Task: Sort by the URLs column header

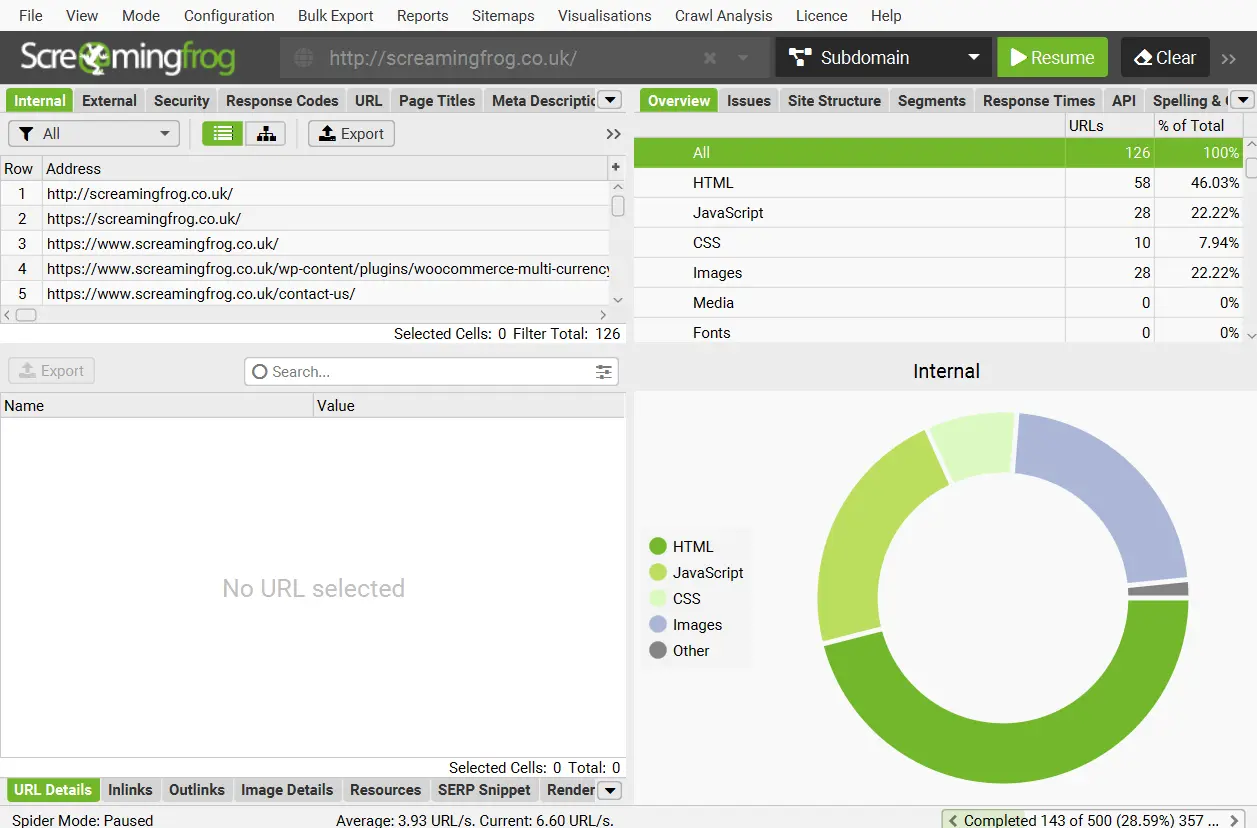Action: [x=1109, y=126]
